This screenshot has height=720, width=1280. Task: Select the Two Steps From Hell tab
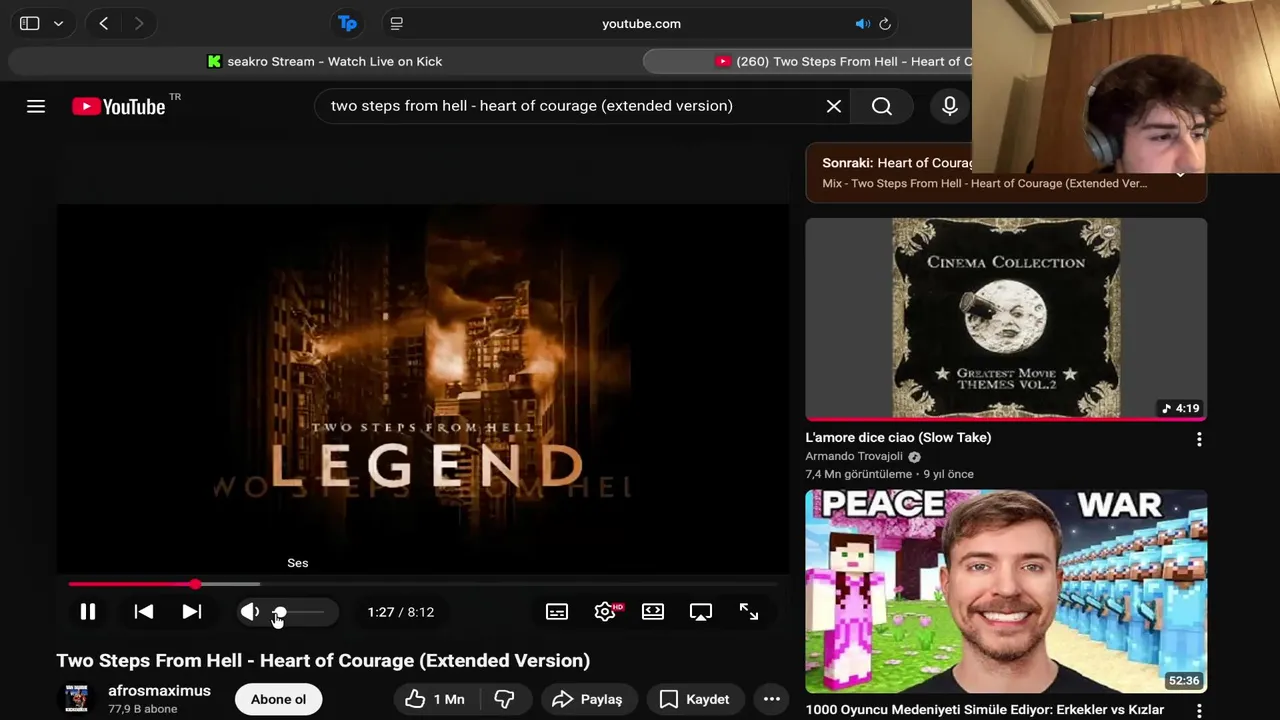(x=810, y=61)
